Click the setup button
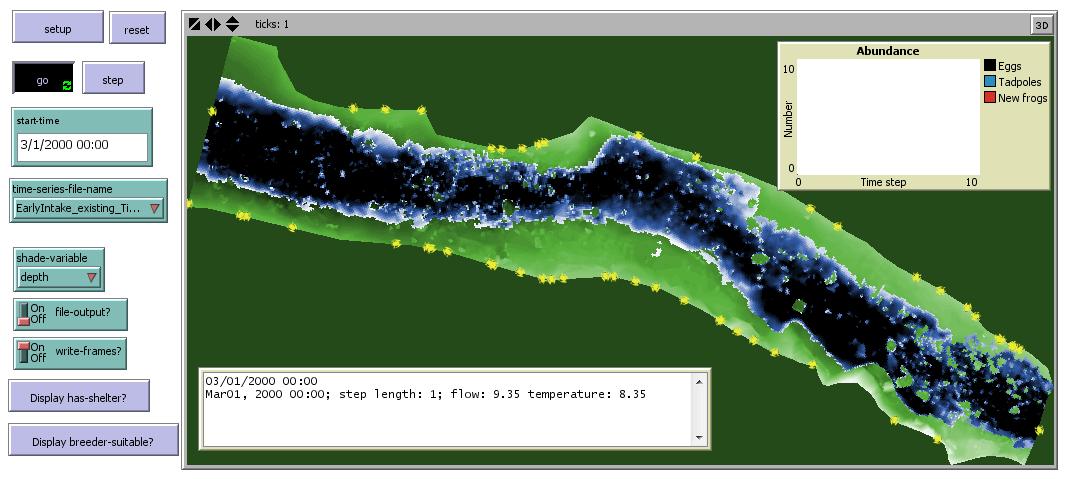1067x479 pixels. 58,28
